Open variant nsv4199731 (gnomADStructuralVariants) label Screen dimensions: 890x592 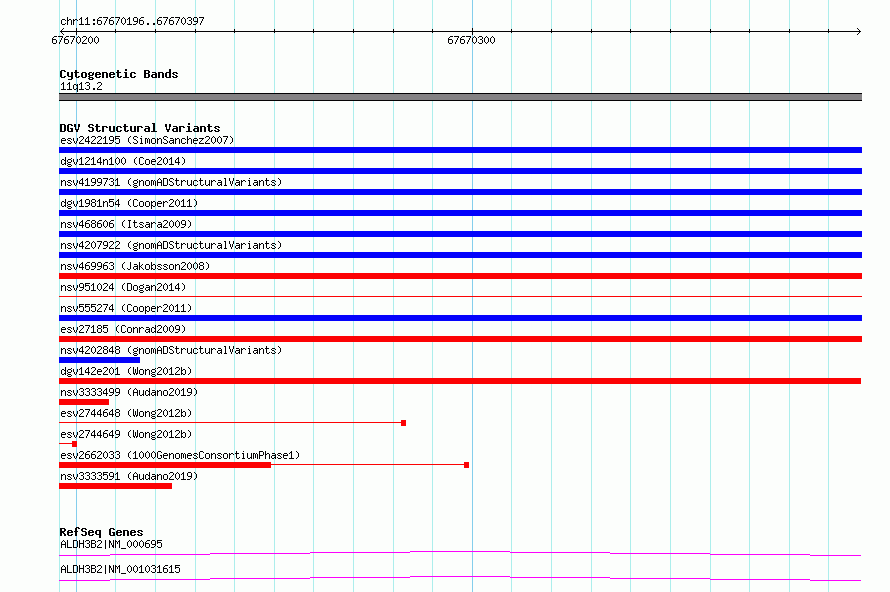click(x=171, y=182)
